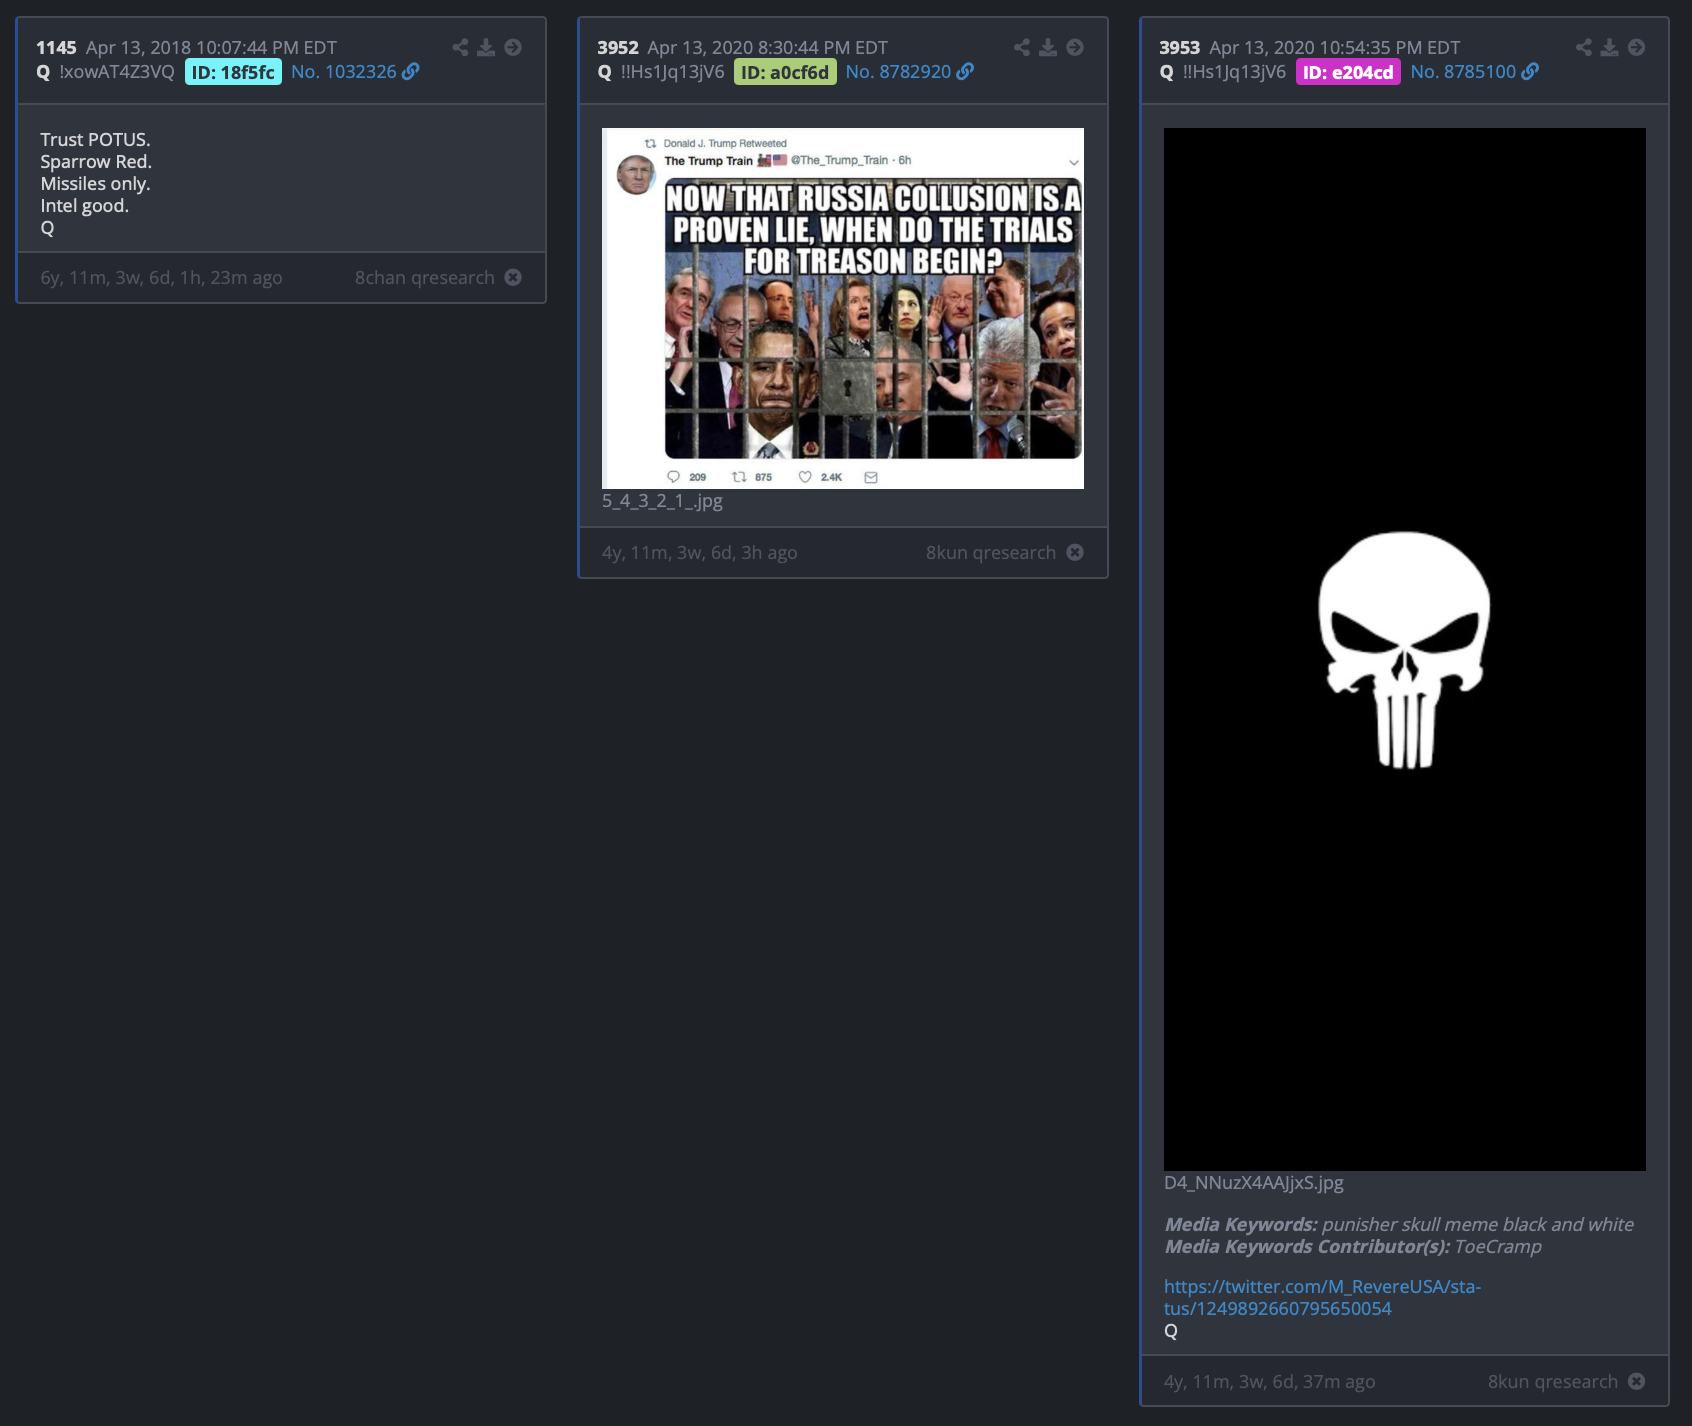Remove 8chan qresearch filter icon on post 1145

click(x=513, y=277)
